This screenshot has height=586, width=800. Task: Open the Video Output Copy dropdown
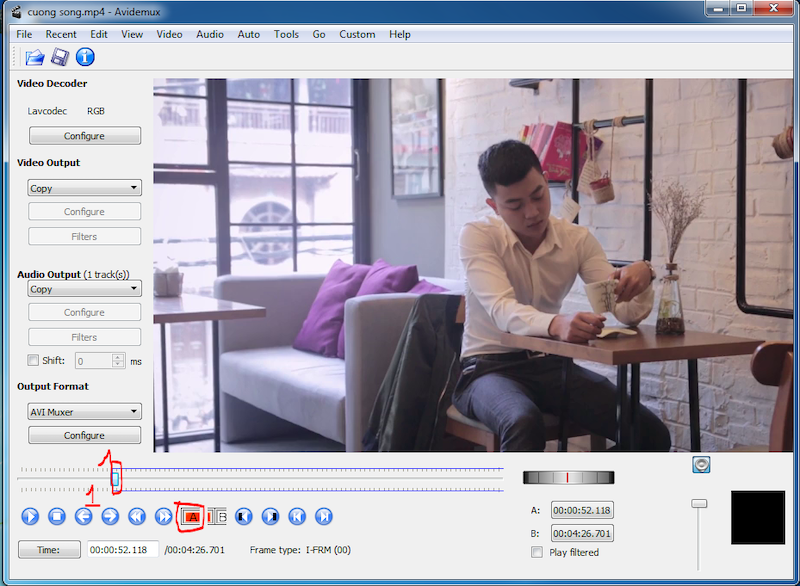(84, 187)
